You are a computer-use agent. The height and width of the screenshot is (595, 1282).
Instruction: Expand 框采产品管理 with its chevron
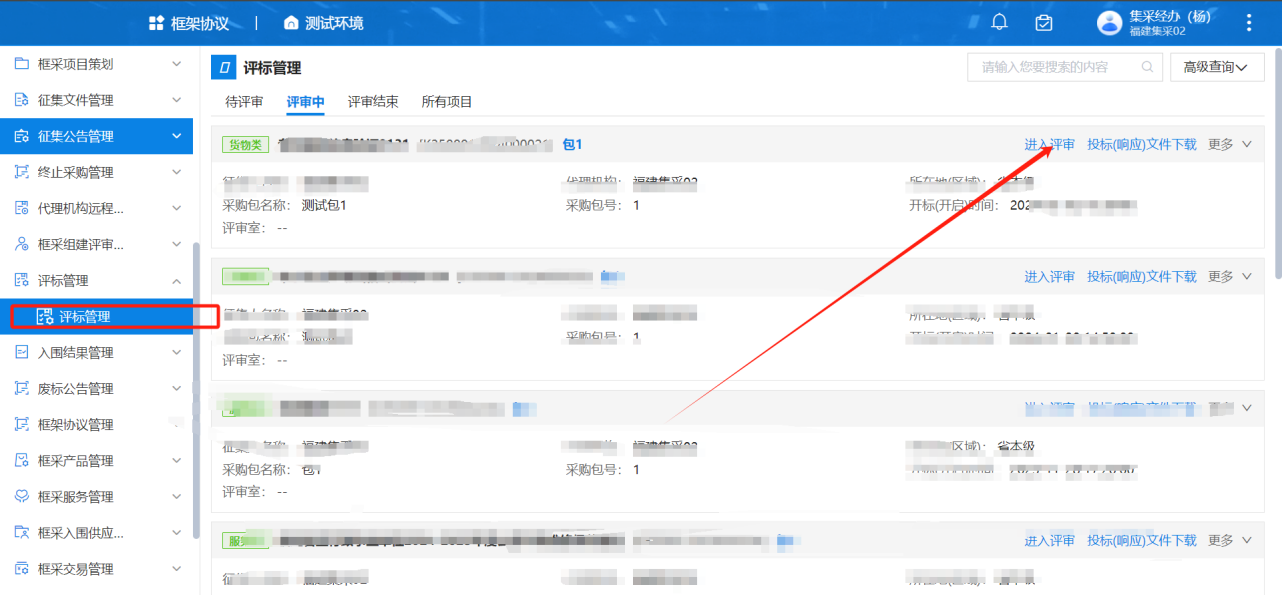coord(177,460)
